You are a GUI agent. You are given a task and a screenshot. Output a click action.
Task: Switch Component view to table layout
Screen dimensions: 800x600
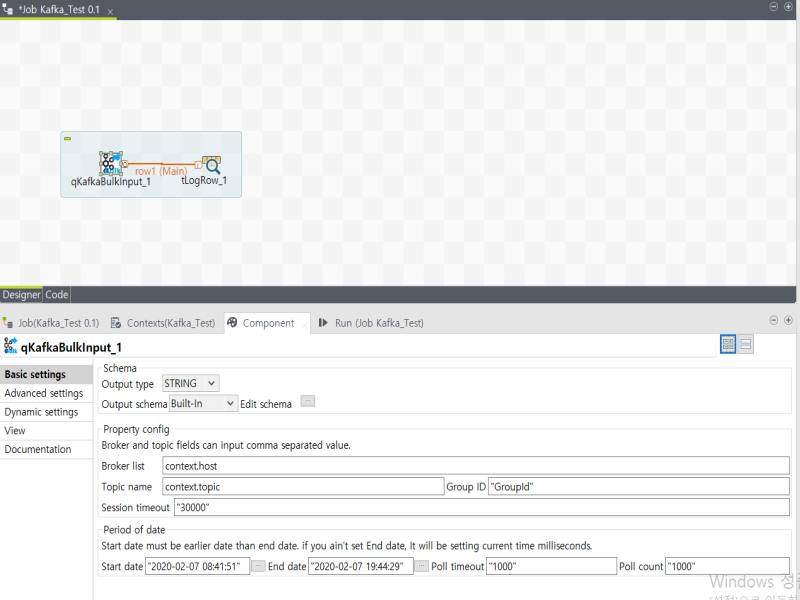[746, 344]
